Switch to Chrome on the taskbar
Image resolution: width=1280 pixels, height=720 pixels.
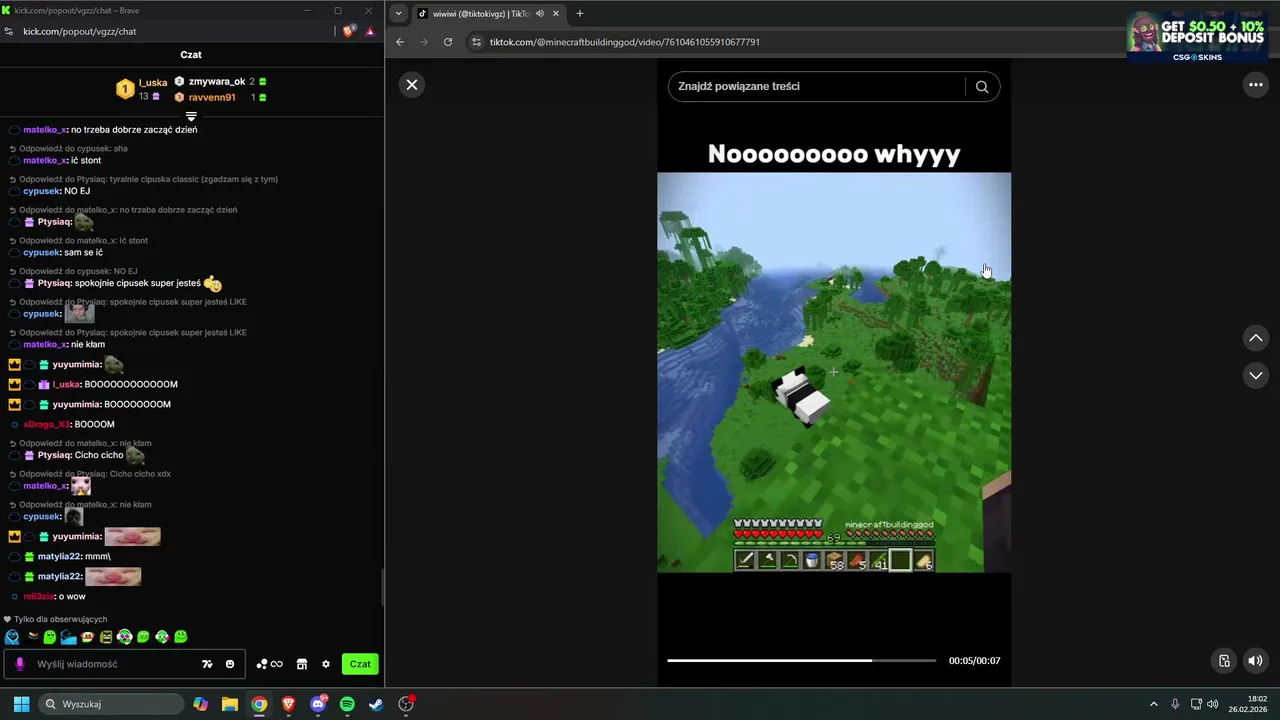pos(259,704)
